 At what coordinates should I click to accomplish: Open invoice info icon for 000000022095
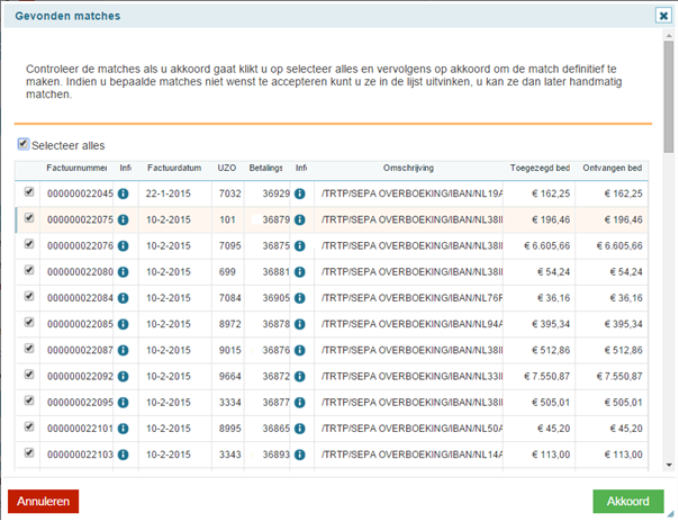click(123, 402)
